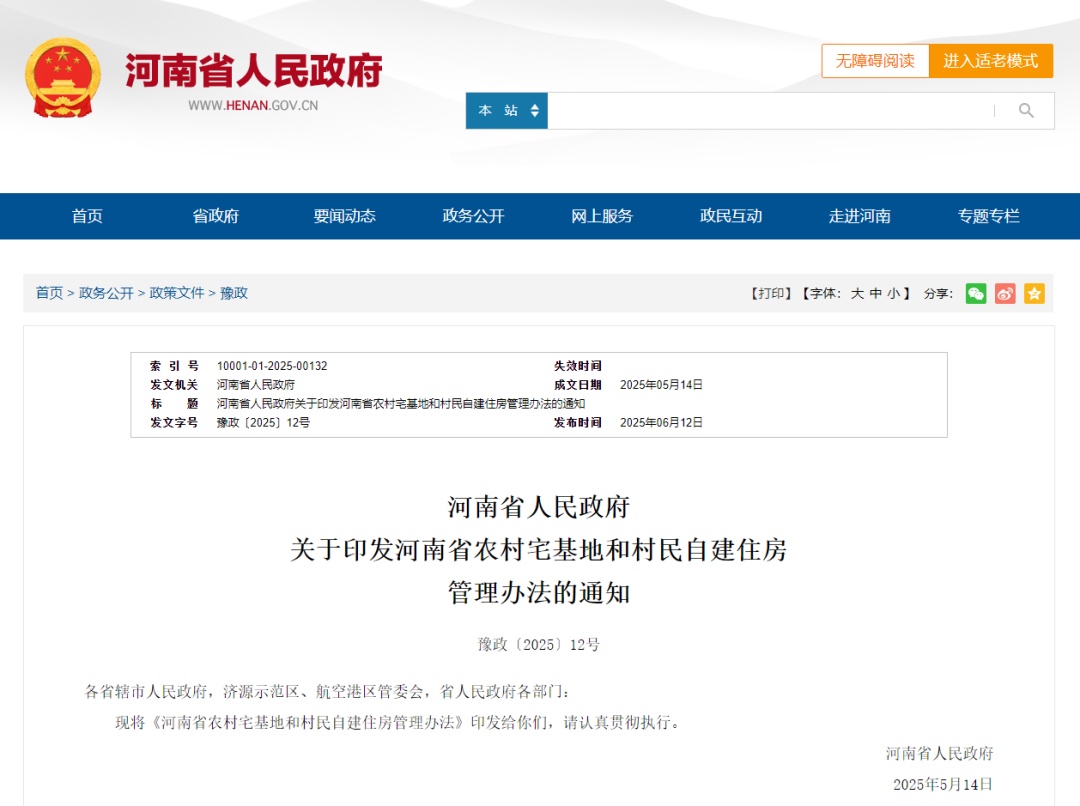Click the WeChat share icon
This screenshot has width=1080, height=806.
(x=975, y=293)
